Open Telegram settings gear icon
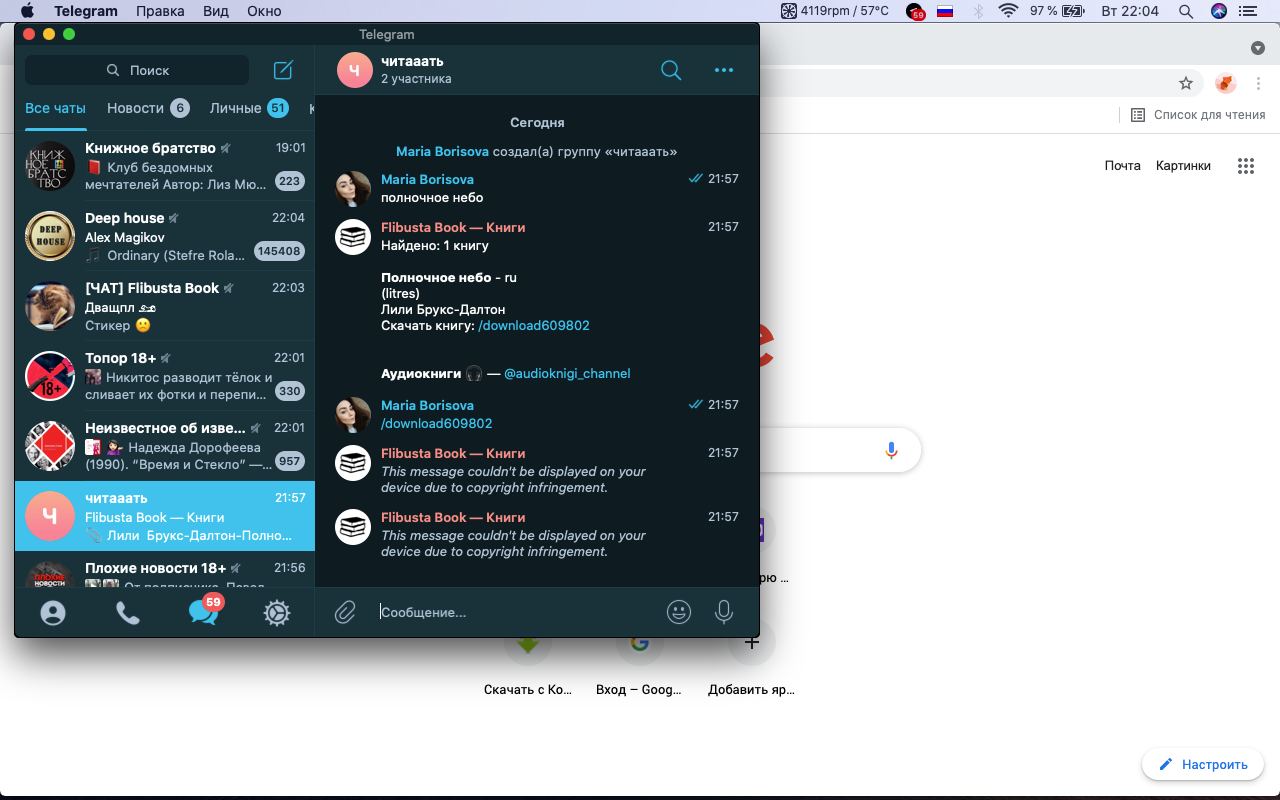 click(x=277, y=612)
